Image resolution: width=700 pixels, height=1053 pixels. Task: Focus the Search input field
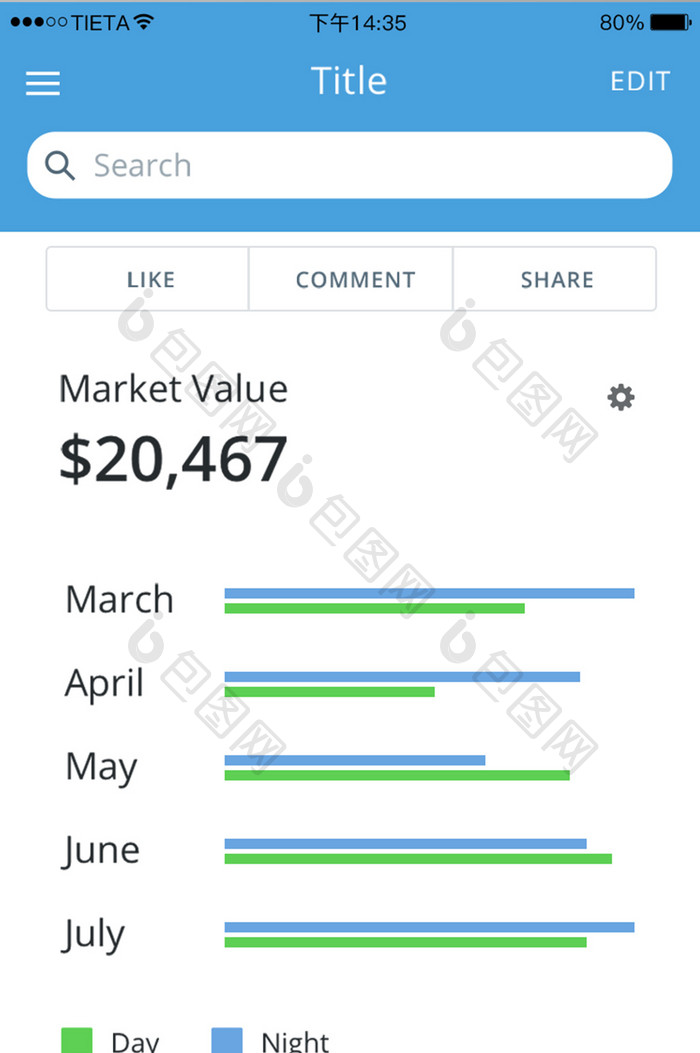tap(370, 166)
